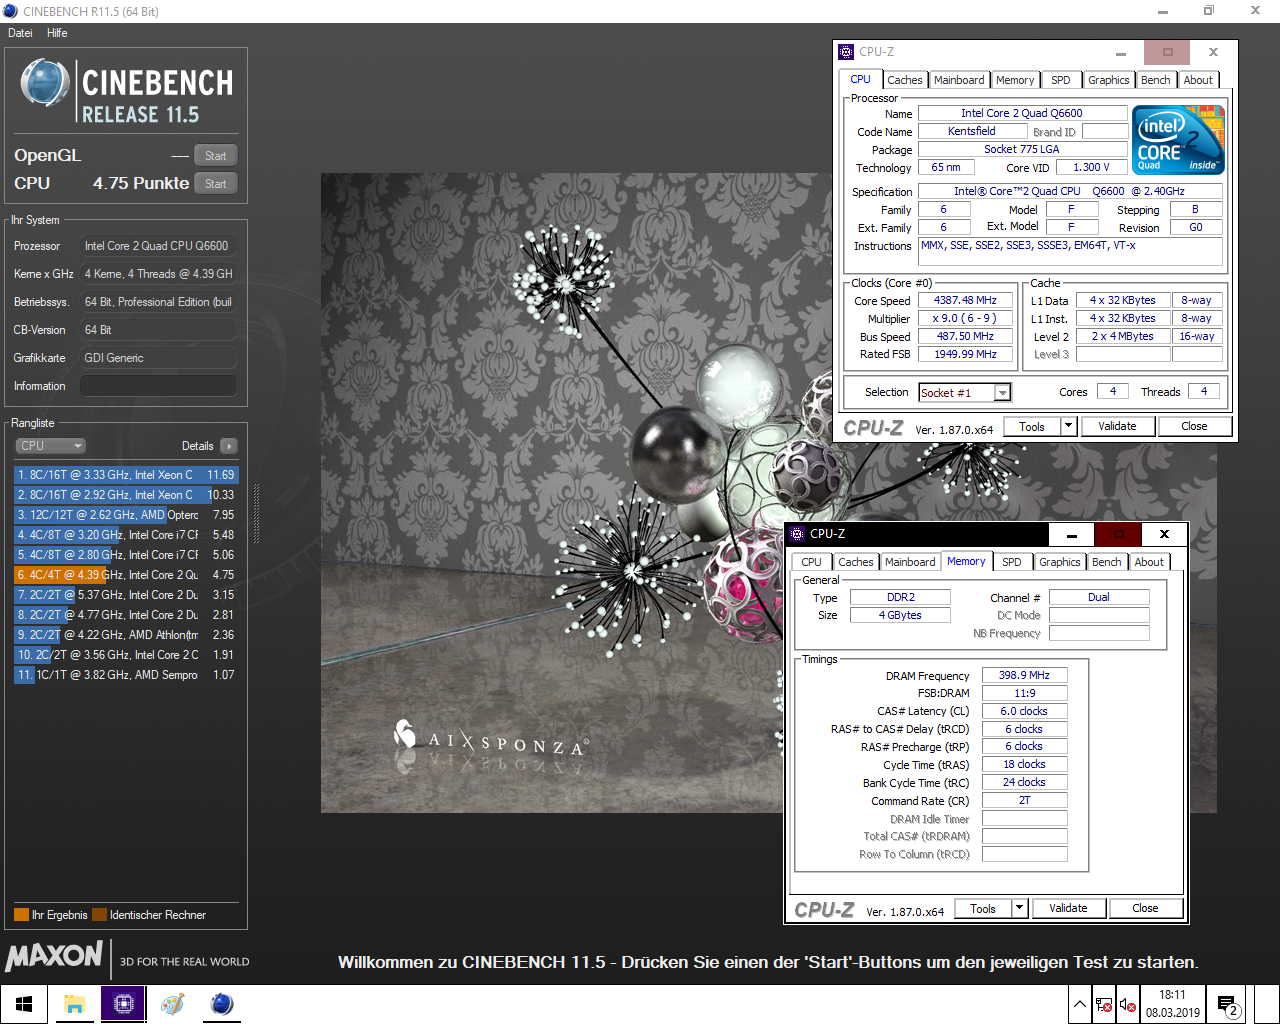This screenshot has height=1024, width=1280.
Task: Click Tools button in Memory CPU-Z
Action: click(x=983, y=909)
